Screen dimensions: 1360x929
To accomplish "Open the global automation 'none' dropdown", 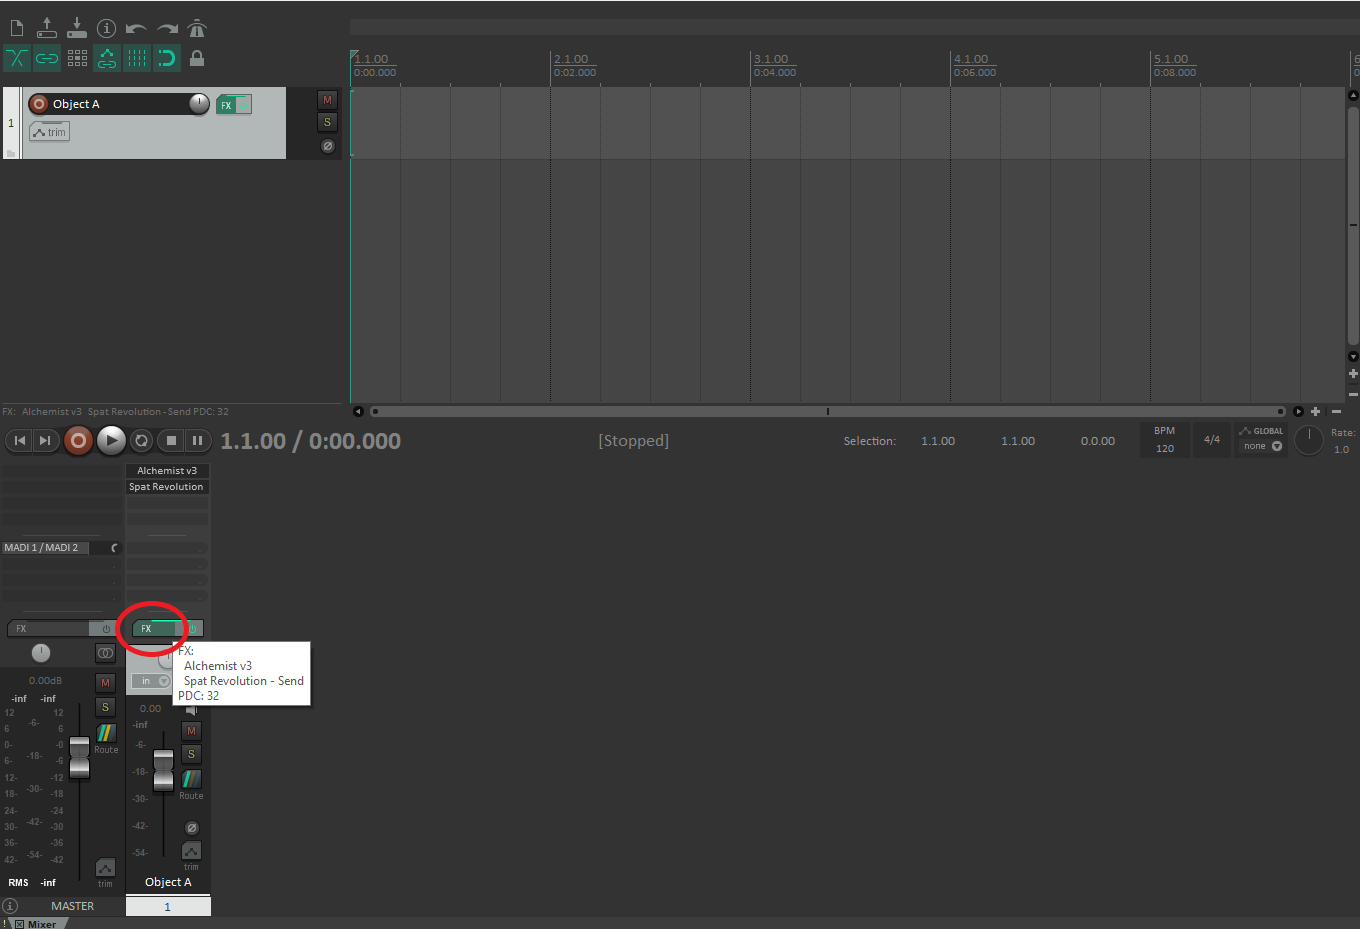I will point(1262,446).
